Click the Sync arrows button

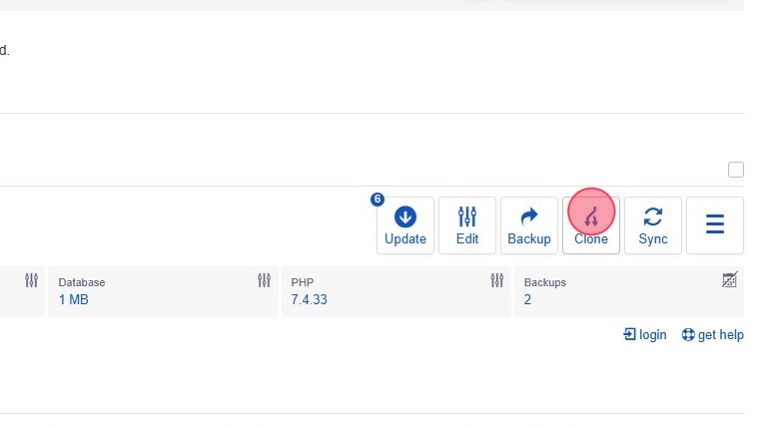click(653, 225)
